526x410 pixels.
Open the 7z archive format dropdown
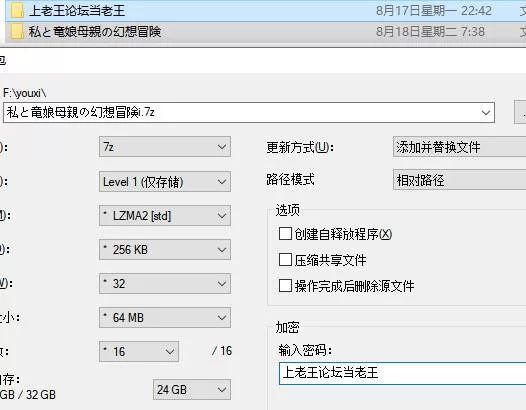pyautogui.click(x=165, y=147)
